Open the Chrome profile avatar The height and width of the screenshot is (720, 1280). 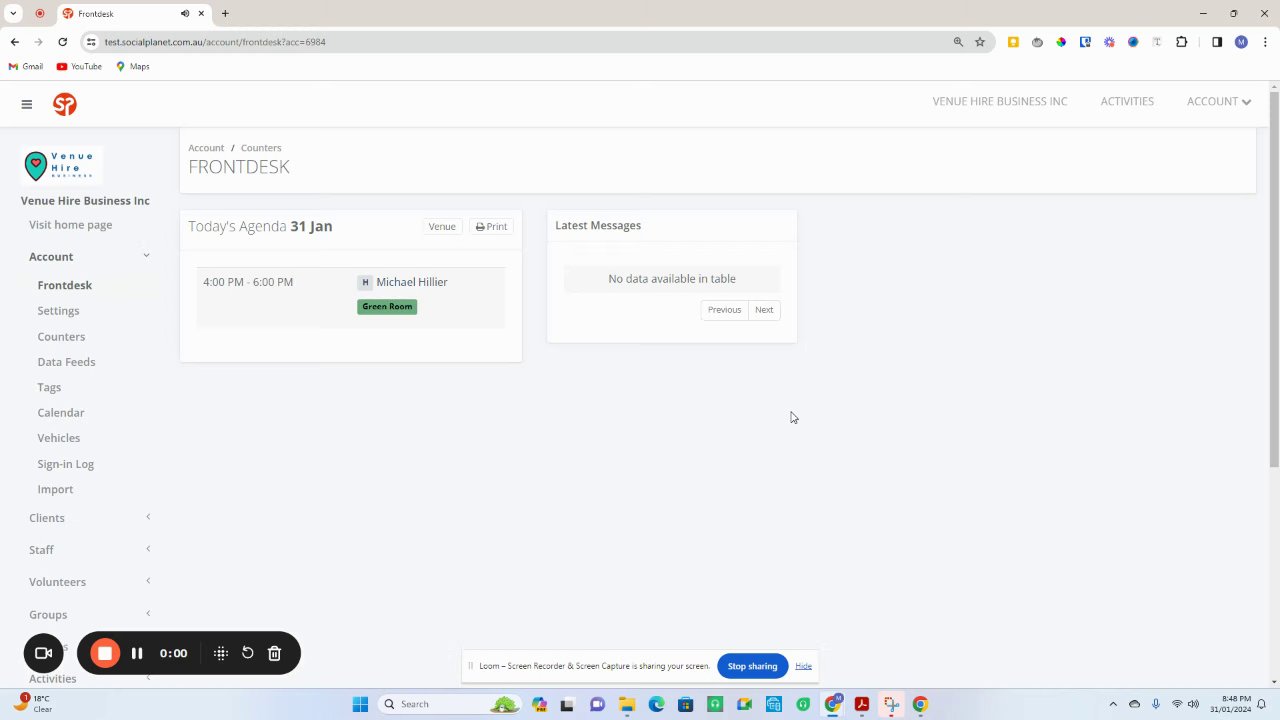[x=1241, y=42]
